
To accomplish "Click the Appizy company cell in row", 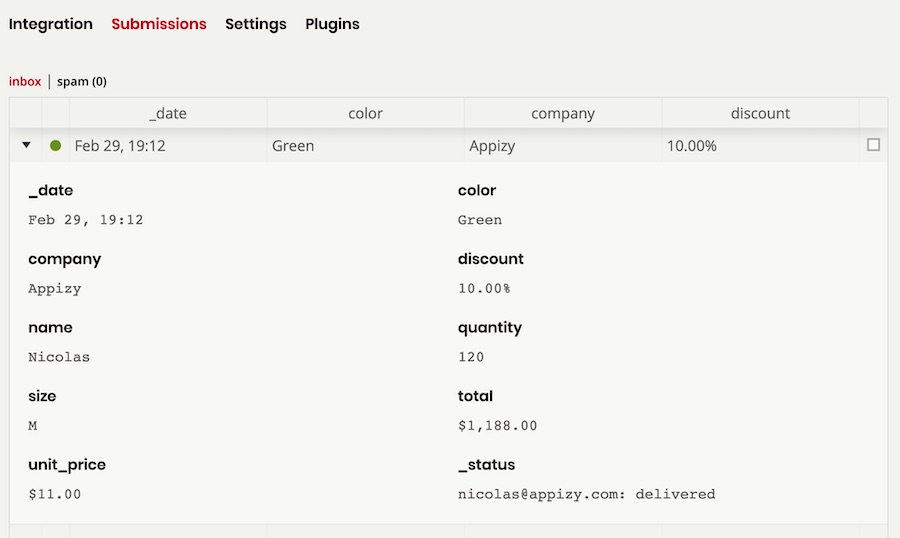I will [563, 145].
